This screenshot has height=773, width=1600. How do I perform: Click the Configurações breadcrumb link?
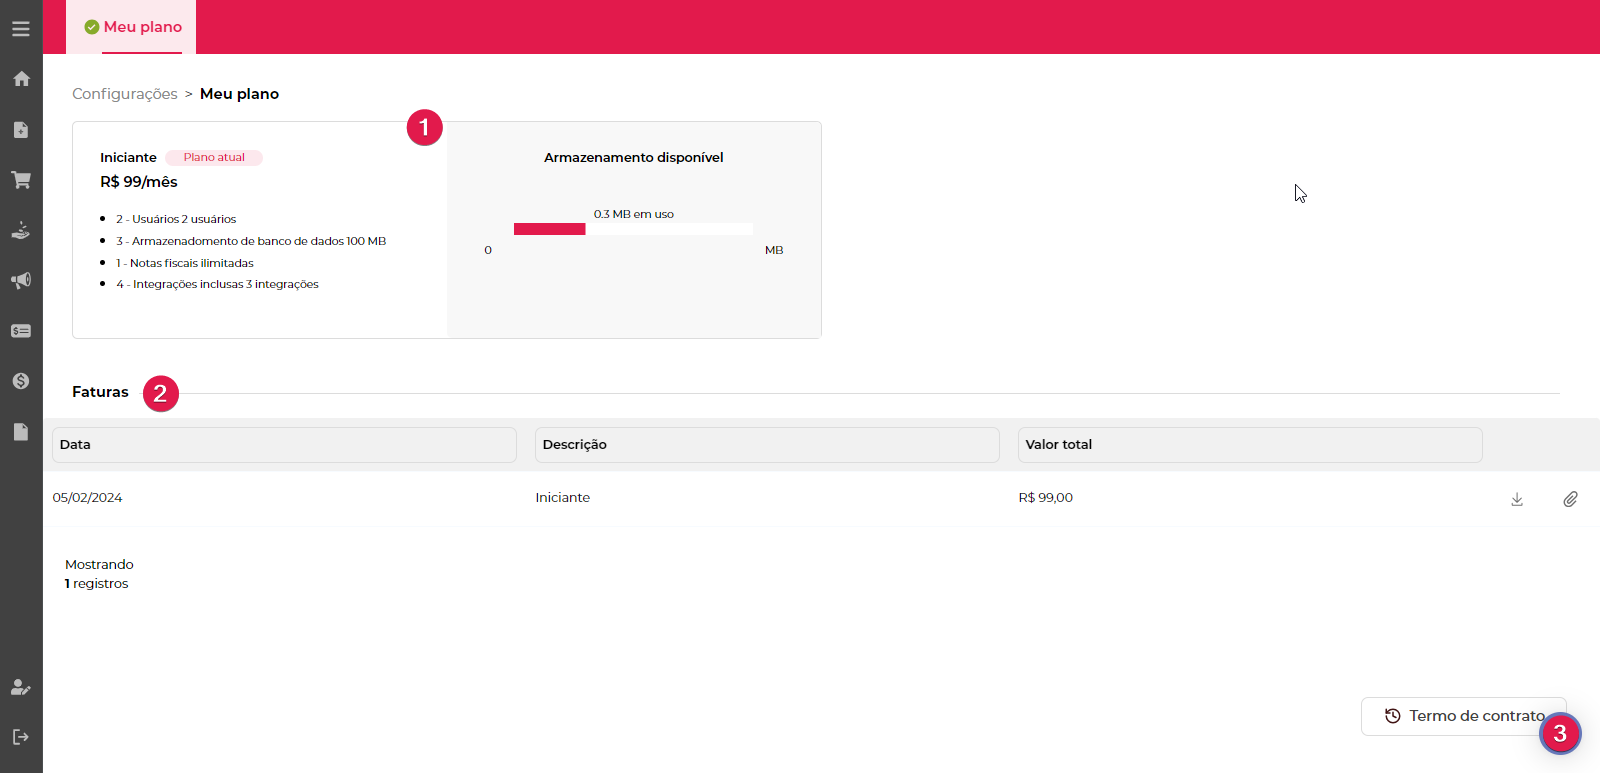coord(125,94)
